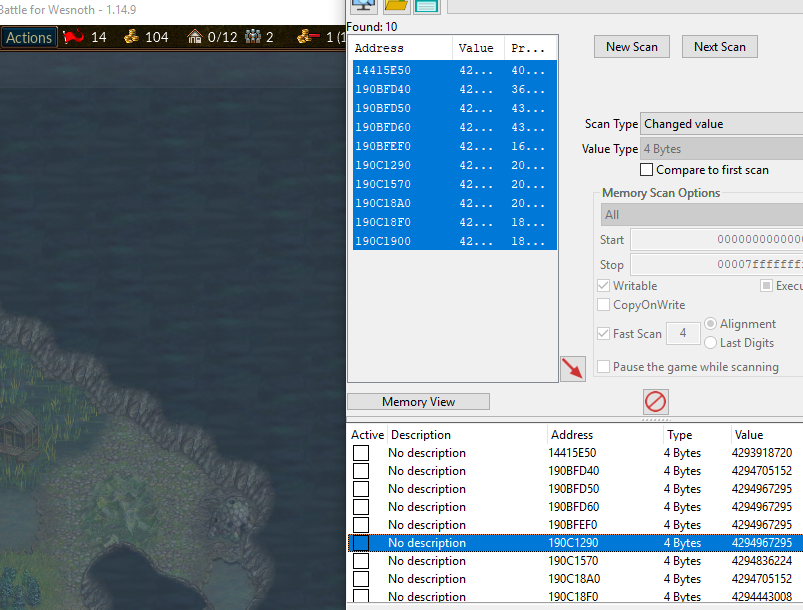The image size is (803, 610).
Task: Activate the 190C18A0 address table entry
Action: coord(361,579)
